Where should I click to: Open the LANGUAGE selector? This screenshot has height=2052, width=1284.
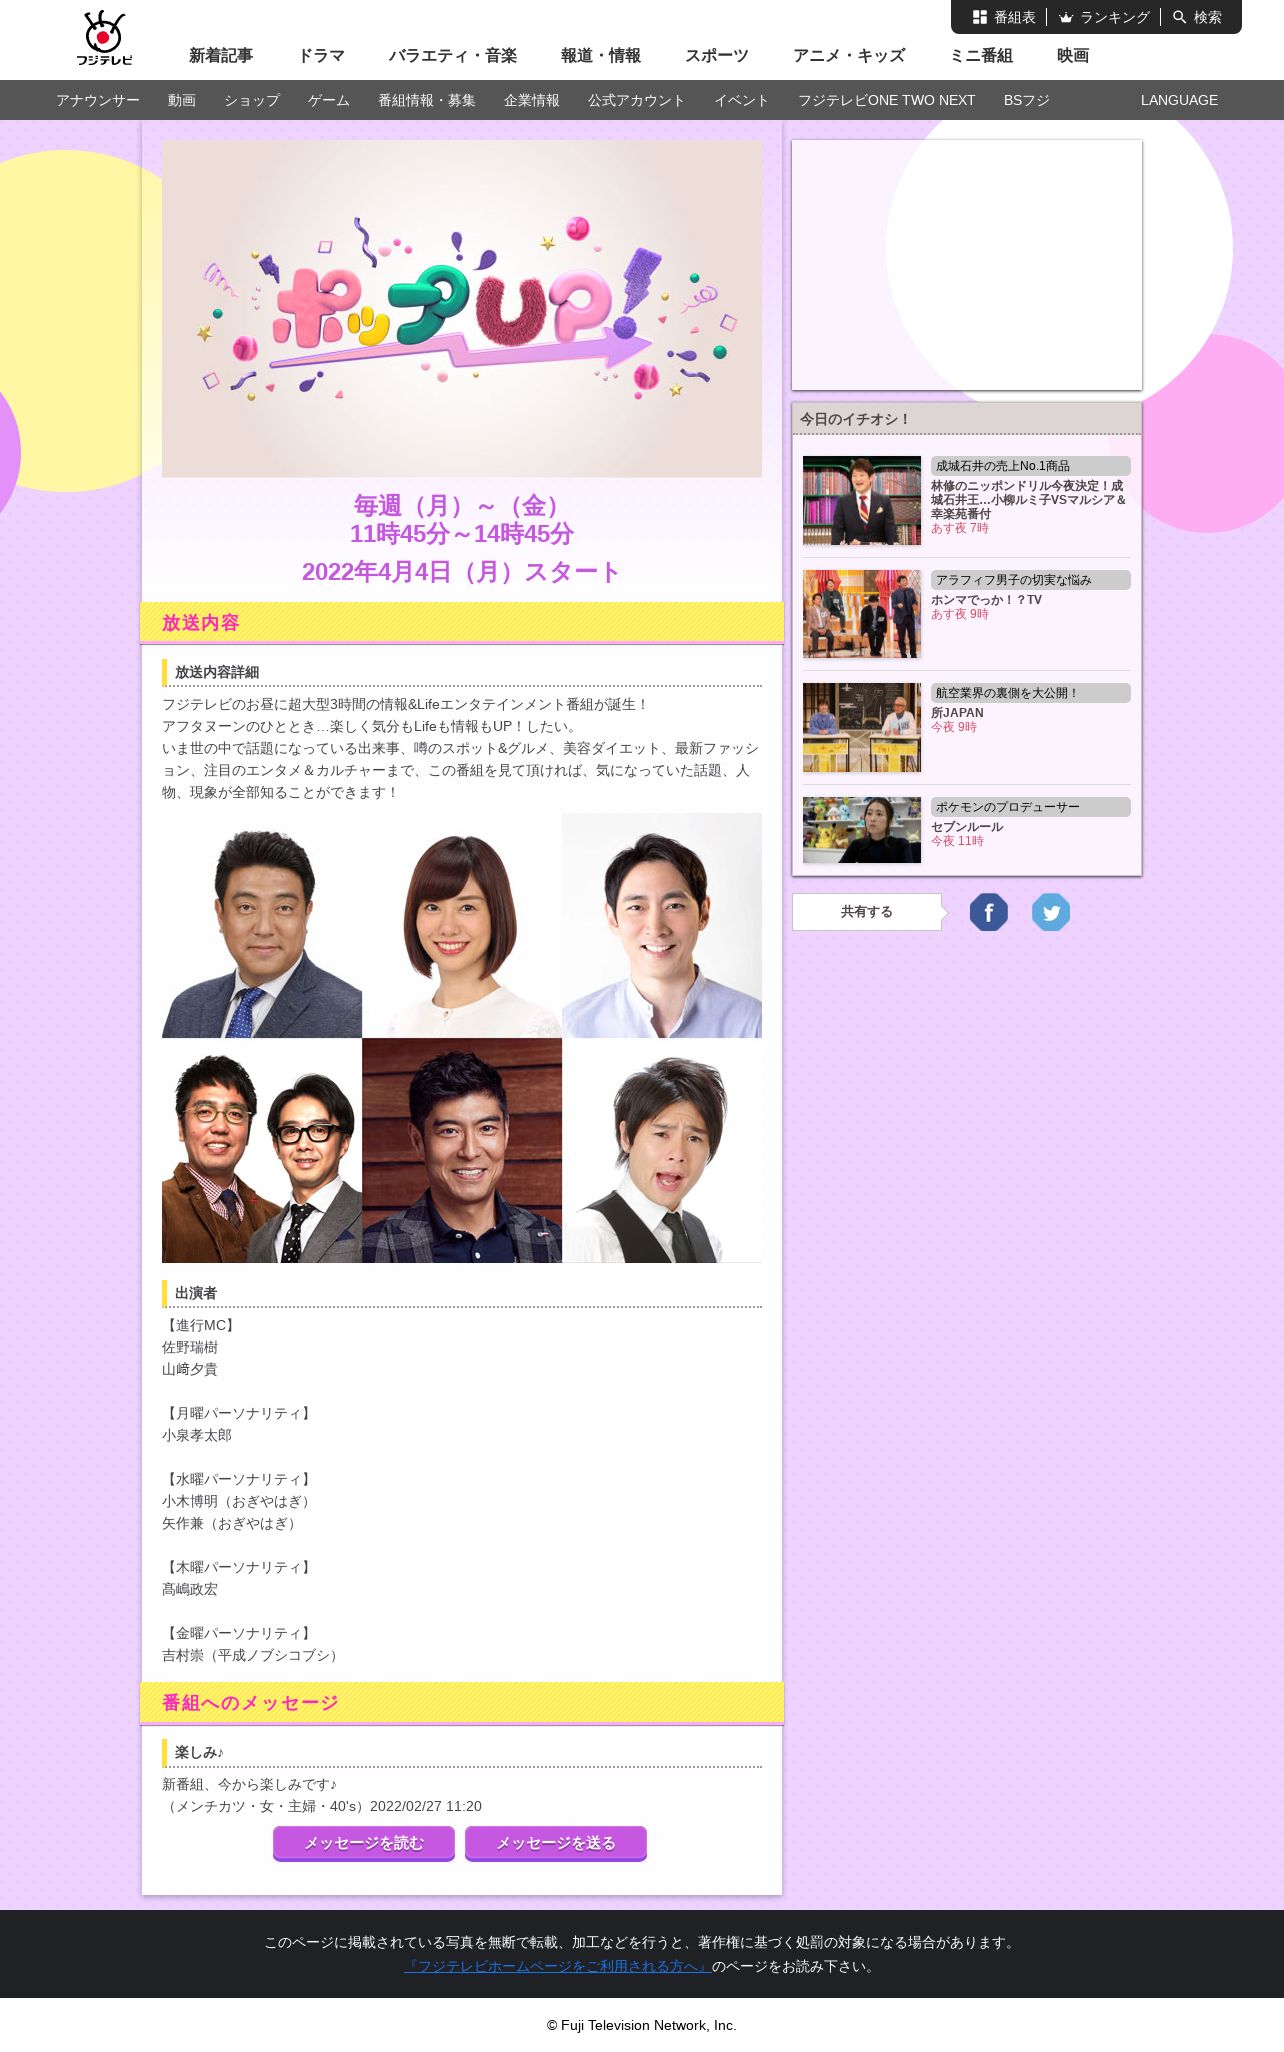(1179, 100)
